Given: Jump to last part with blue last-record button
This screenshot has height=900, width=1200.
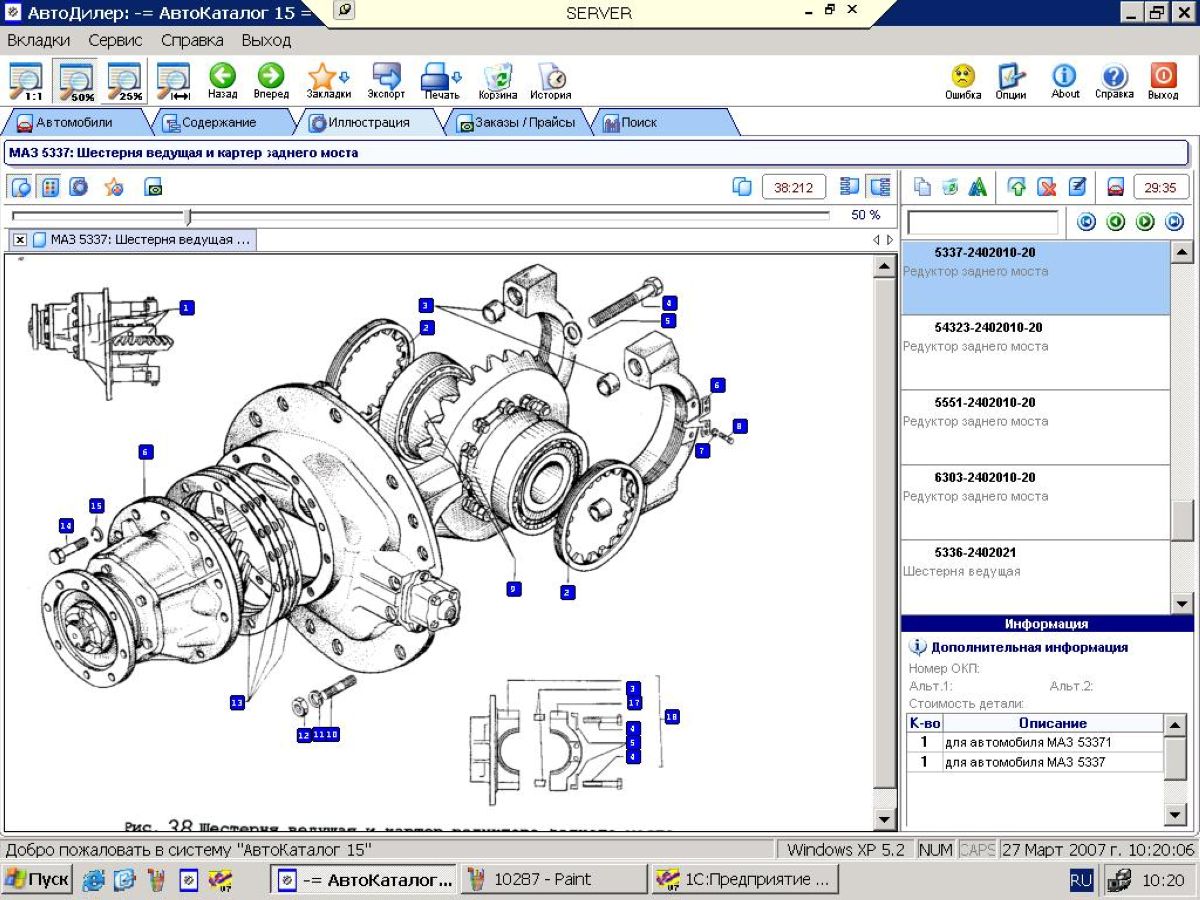Looking at the screenshot, I should pos(1175,222).
